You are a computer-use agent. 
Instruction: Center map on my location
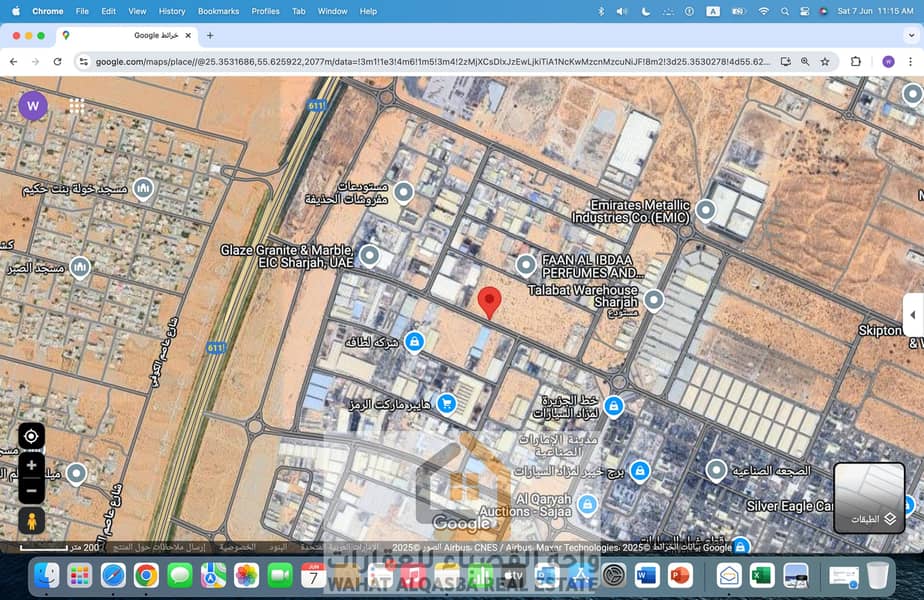pyautogui.click(x=31, y=436)
